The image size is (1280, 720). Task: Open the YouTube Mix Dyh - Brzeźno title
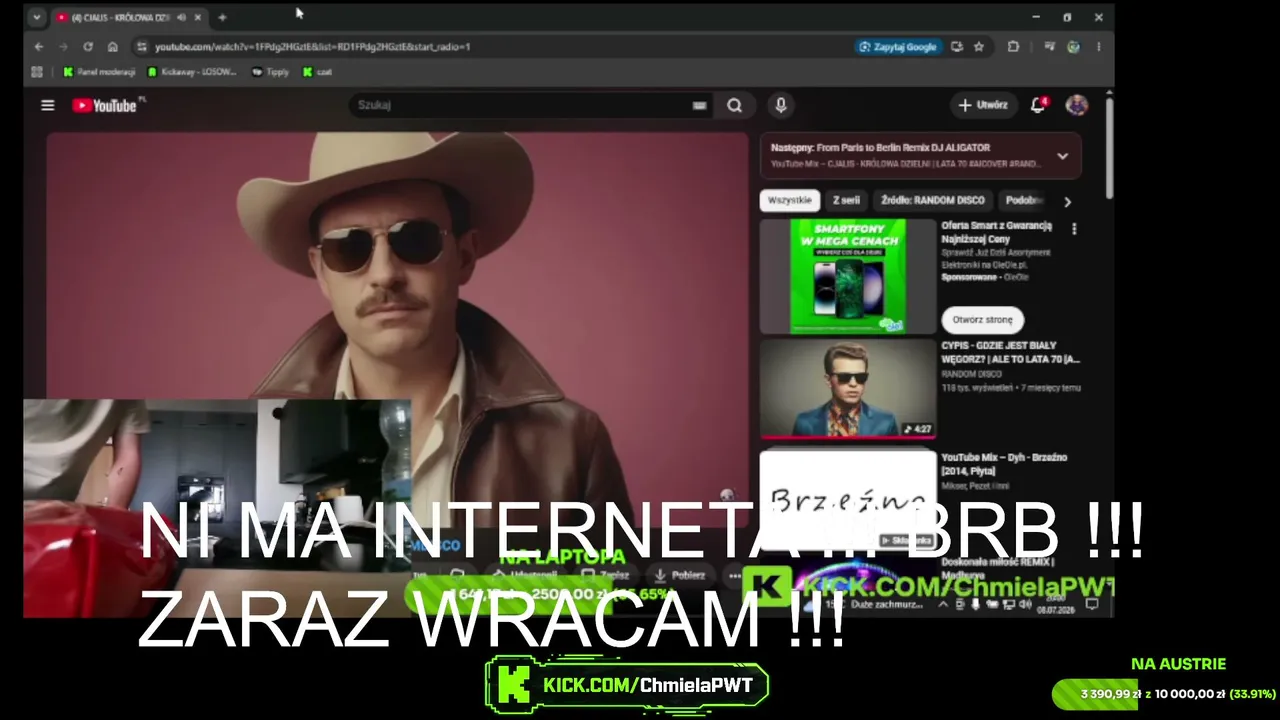point(1004,464)
